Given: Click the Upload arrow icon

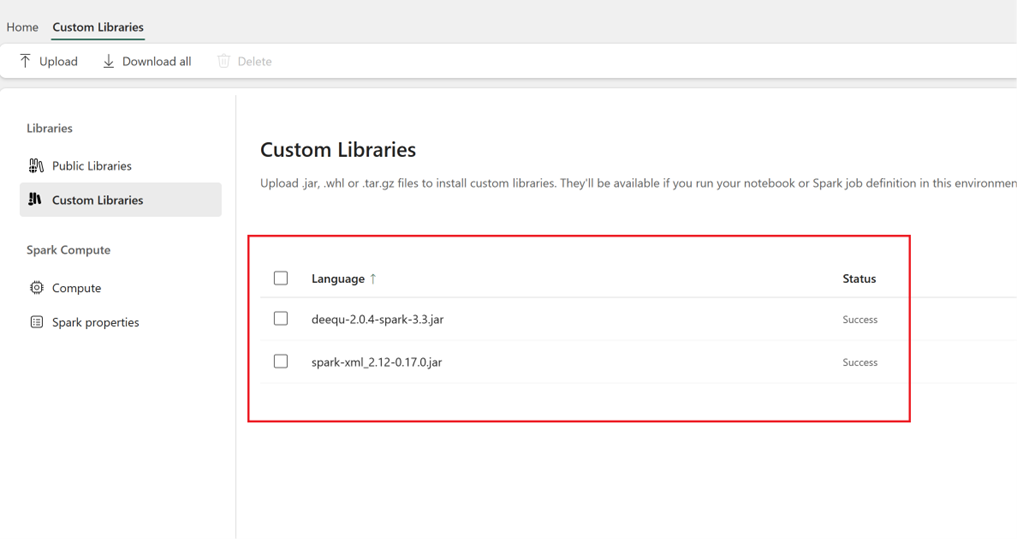Looking at the screenshot, I should pos(25,61).
